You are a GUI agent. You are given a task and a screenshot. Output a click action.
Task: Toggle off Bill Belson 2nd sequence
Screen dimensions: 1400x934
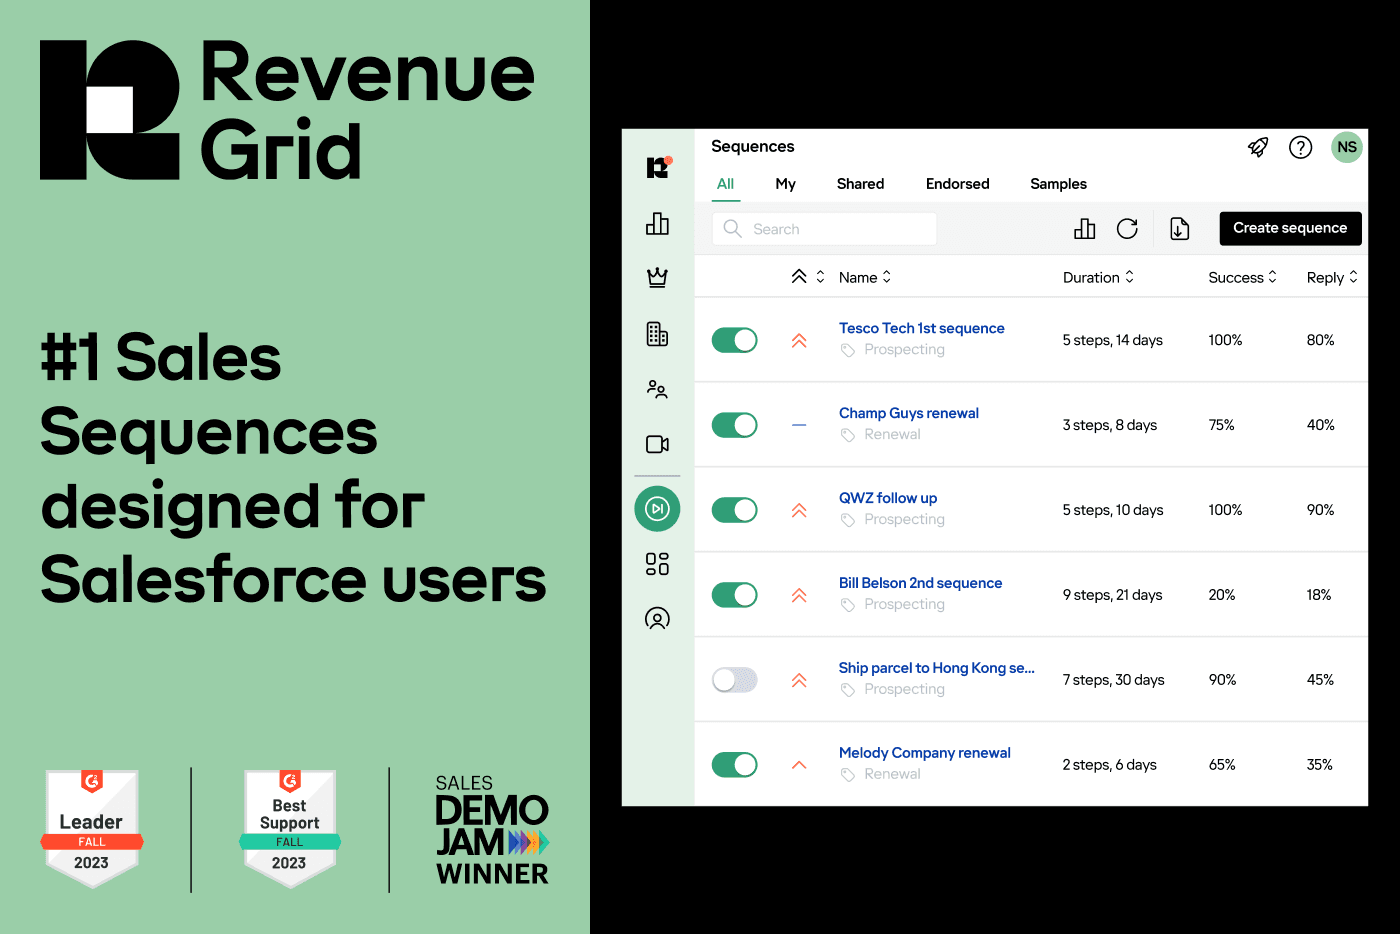point(734,595)
